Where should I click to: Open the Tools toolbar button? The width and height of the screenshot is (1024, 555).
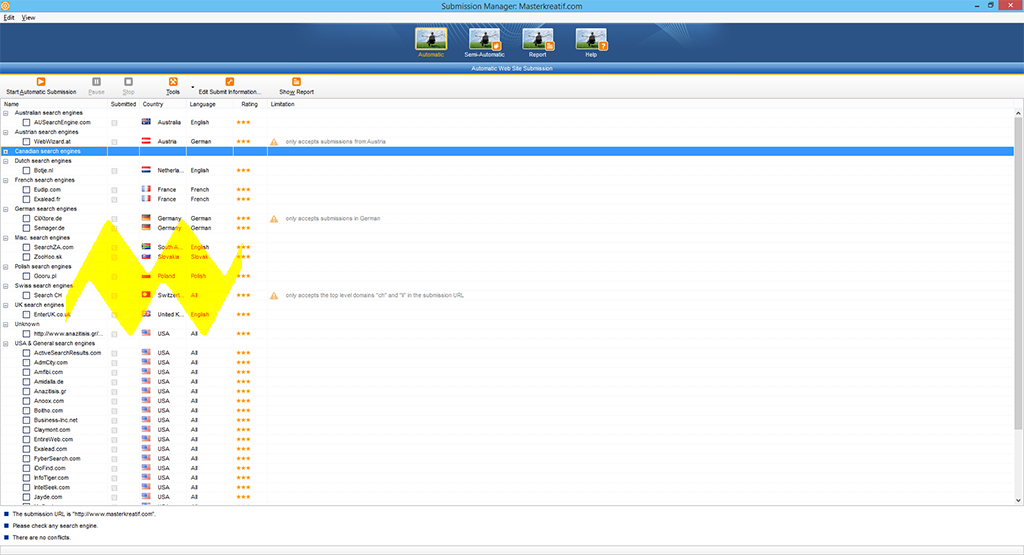(x=173, y=86)
